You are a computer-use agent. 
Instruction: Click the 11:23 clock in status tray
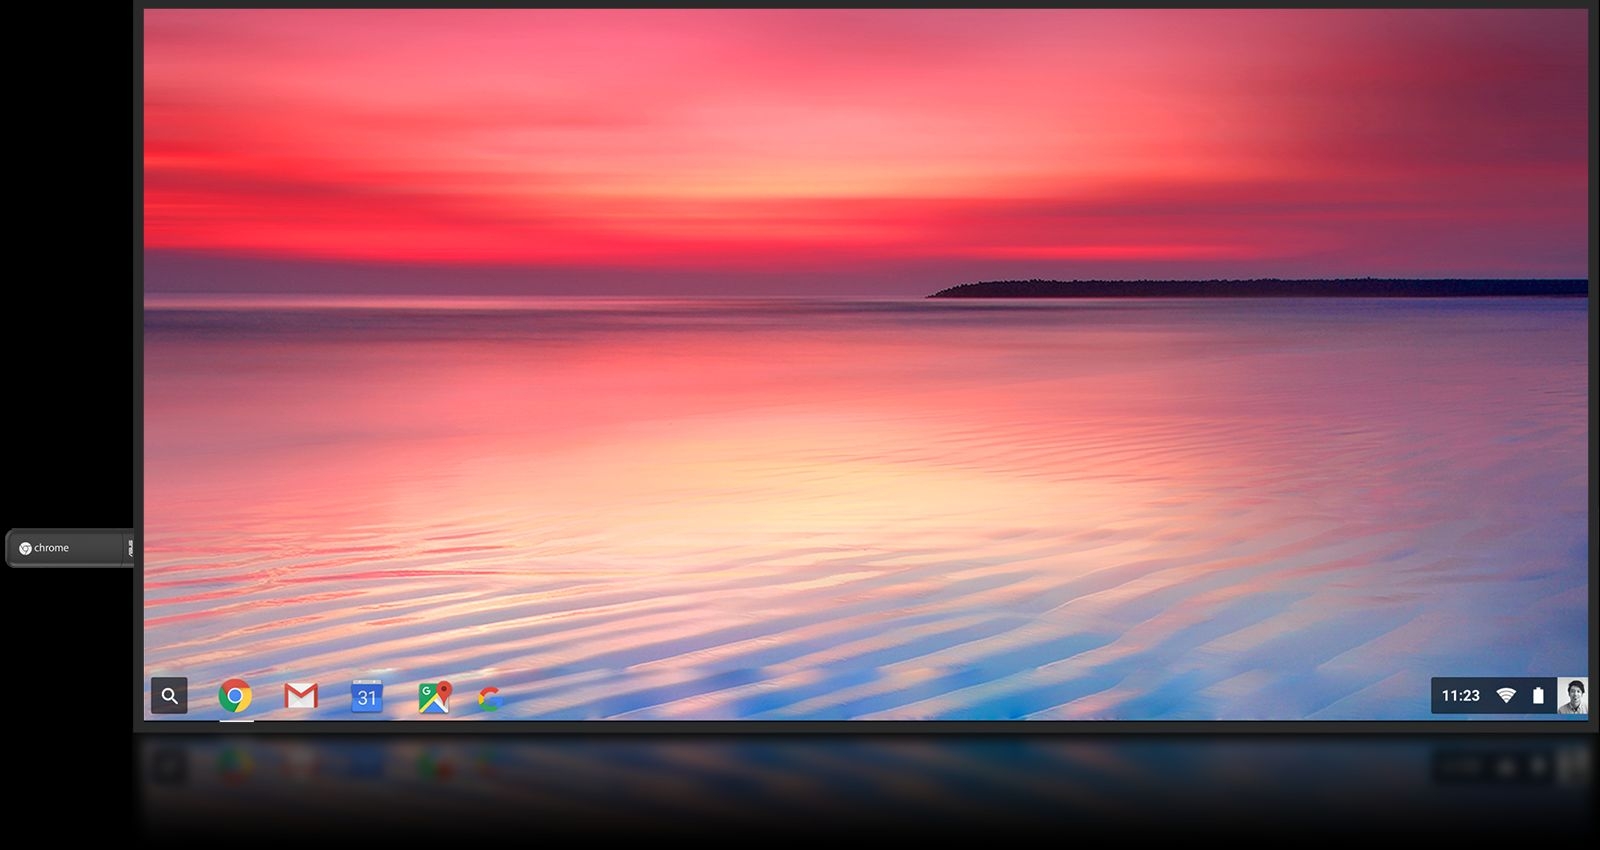click(x=1460, y=696)
